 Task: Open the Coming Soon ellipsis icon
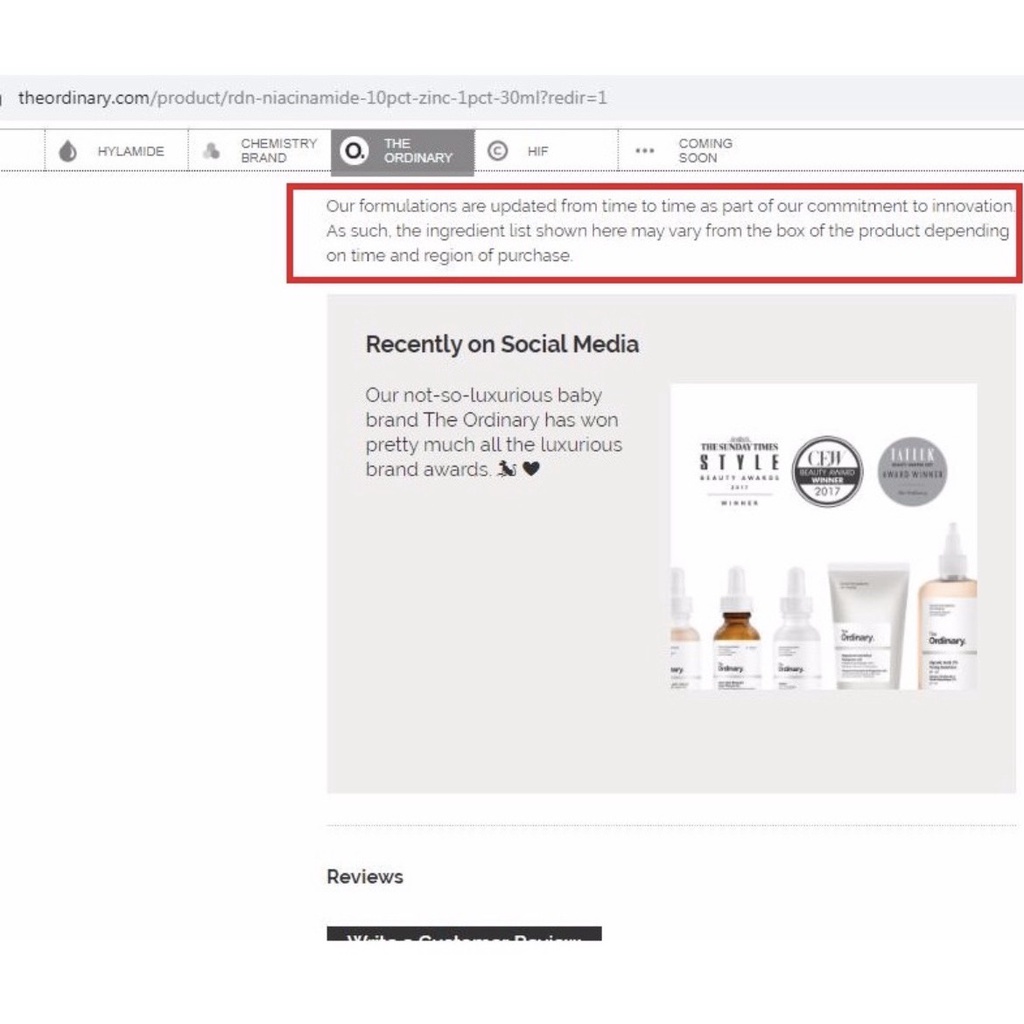[x=644, y=151]
